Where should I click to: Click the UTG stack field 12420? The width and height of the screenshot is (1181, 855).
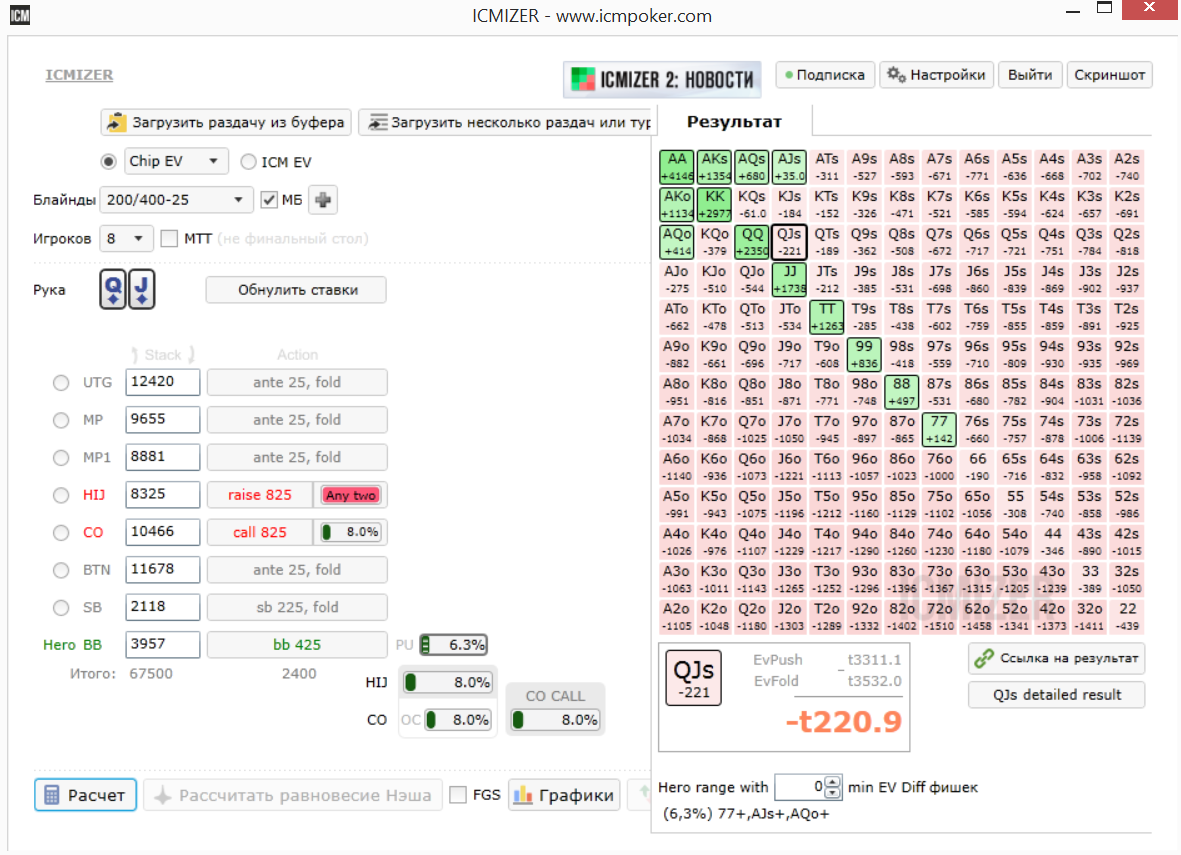coord(163,382)
